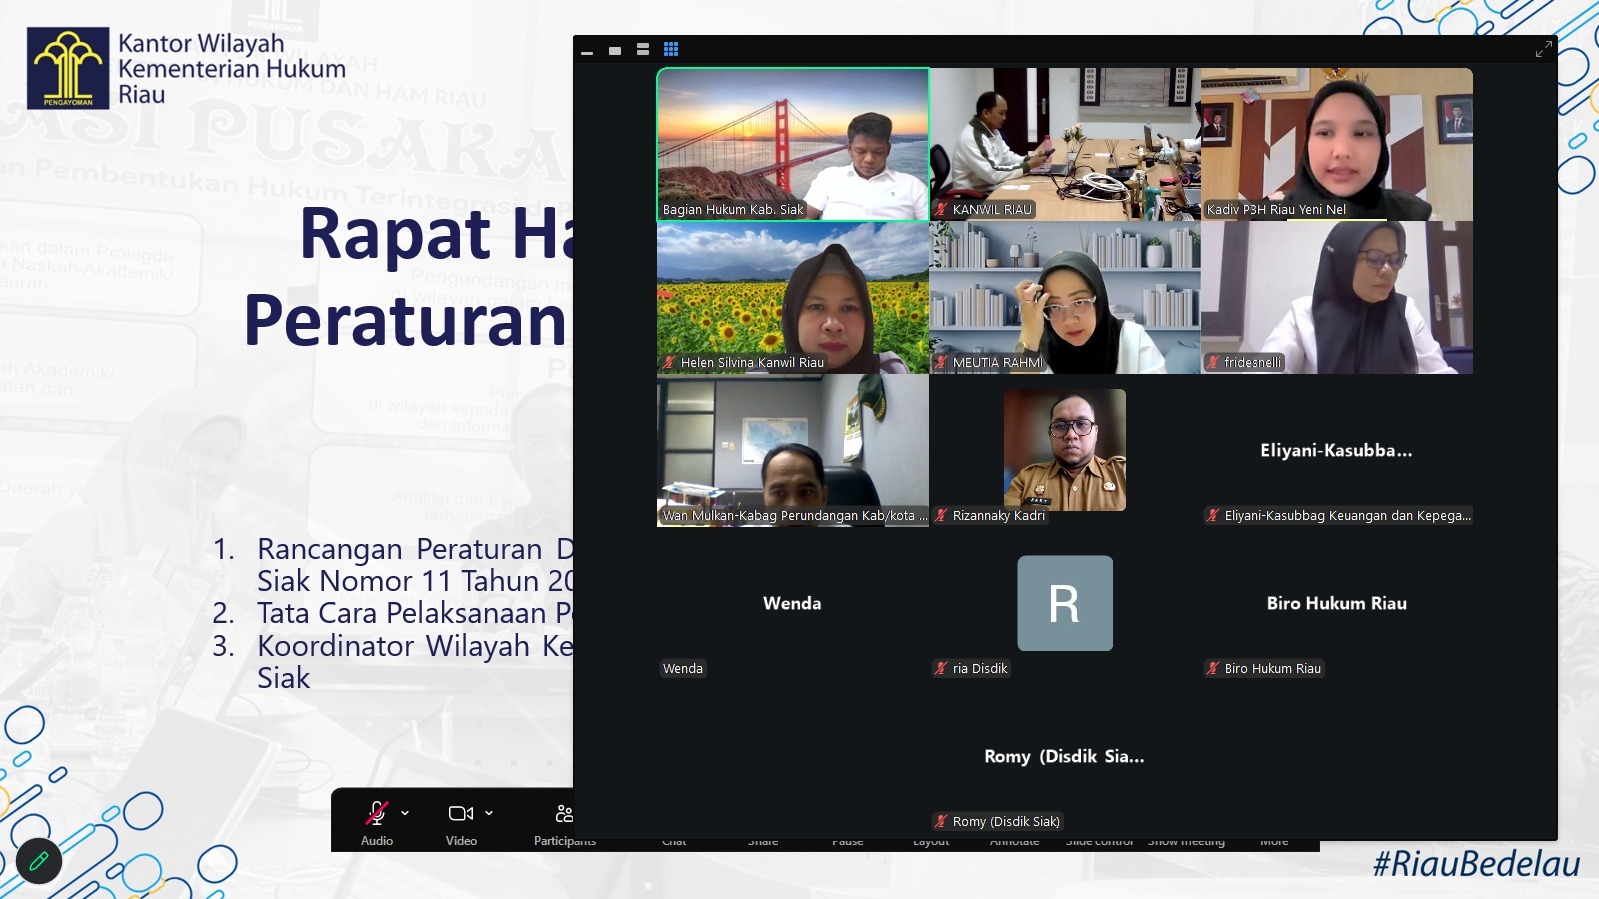Click muted mic icon beside MEUTIA RAHMI
Viewport: 1599px width, 899px height.
pyautogui.click(x=941, y=363)
